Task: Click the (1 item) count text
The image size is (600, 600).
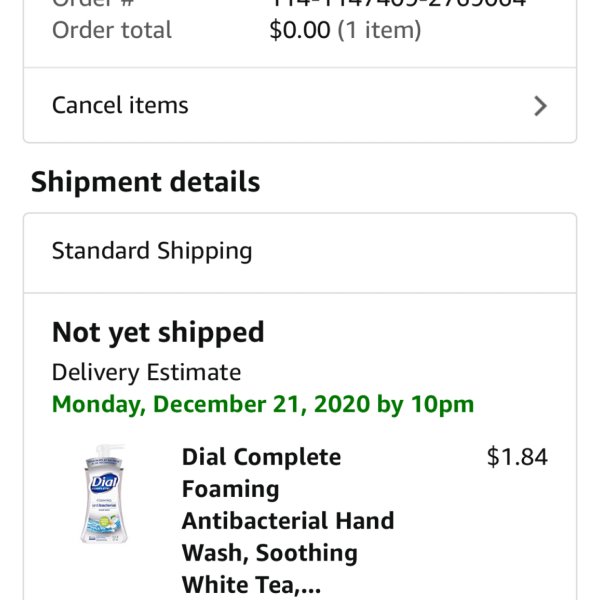Action: (379, 30)
